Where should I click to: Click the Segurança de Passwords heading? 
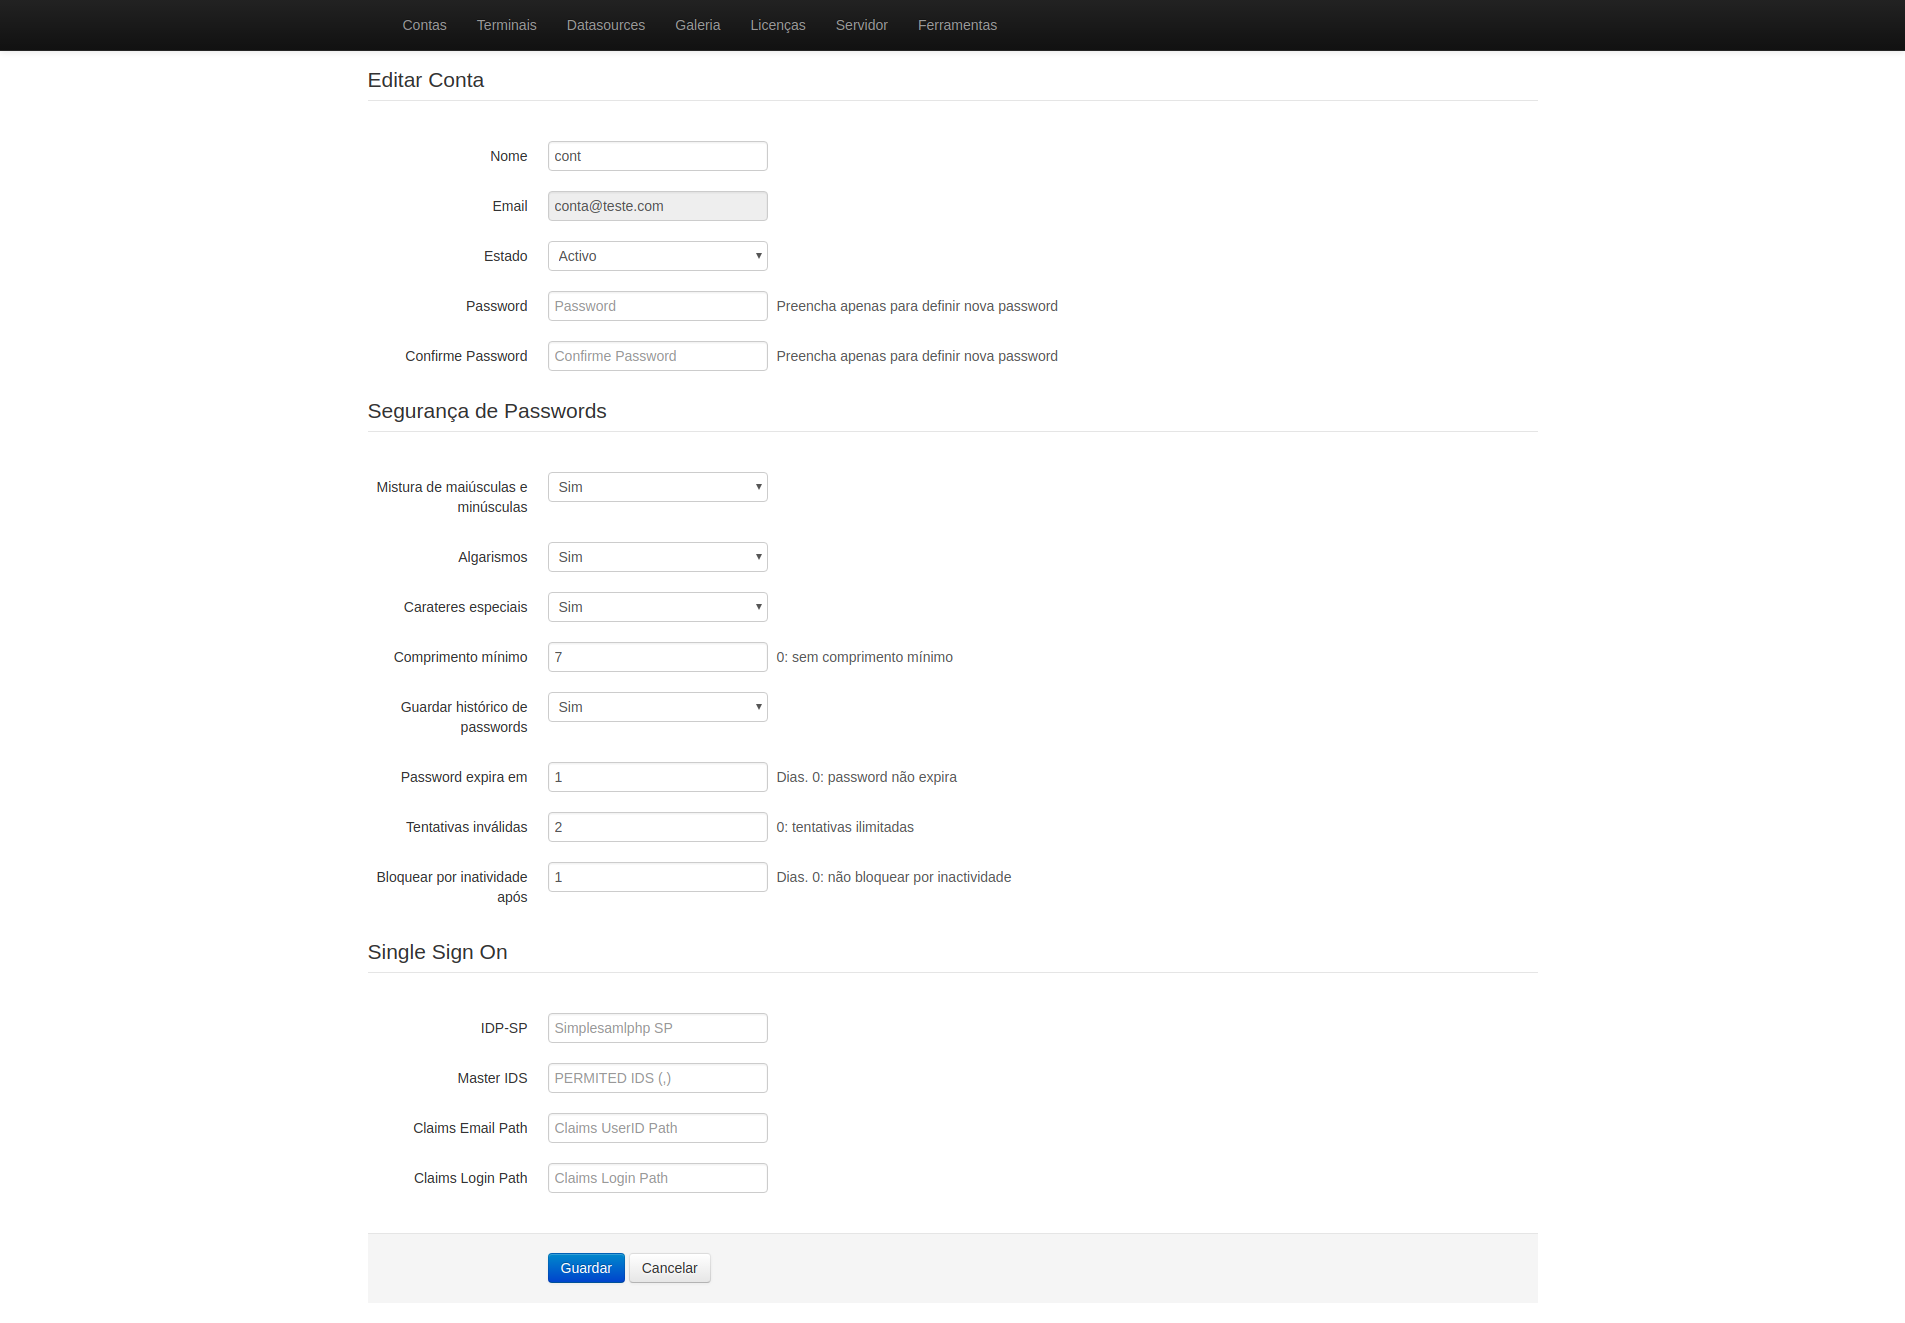487,411
